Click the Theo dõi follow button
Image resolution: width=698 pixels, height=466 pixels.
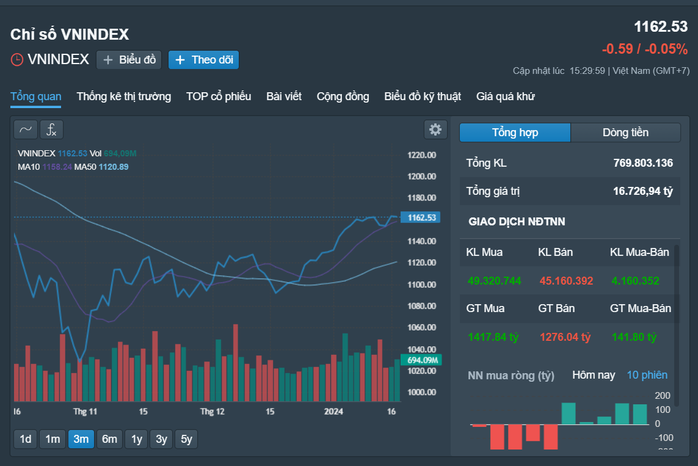204,60
